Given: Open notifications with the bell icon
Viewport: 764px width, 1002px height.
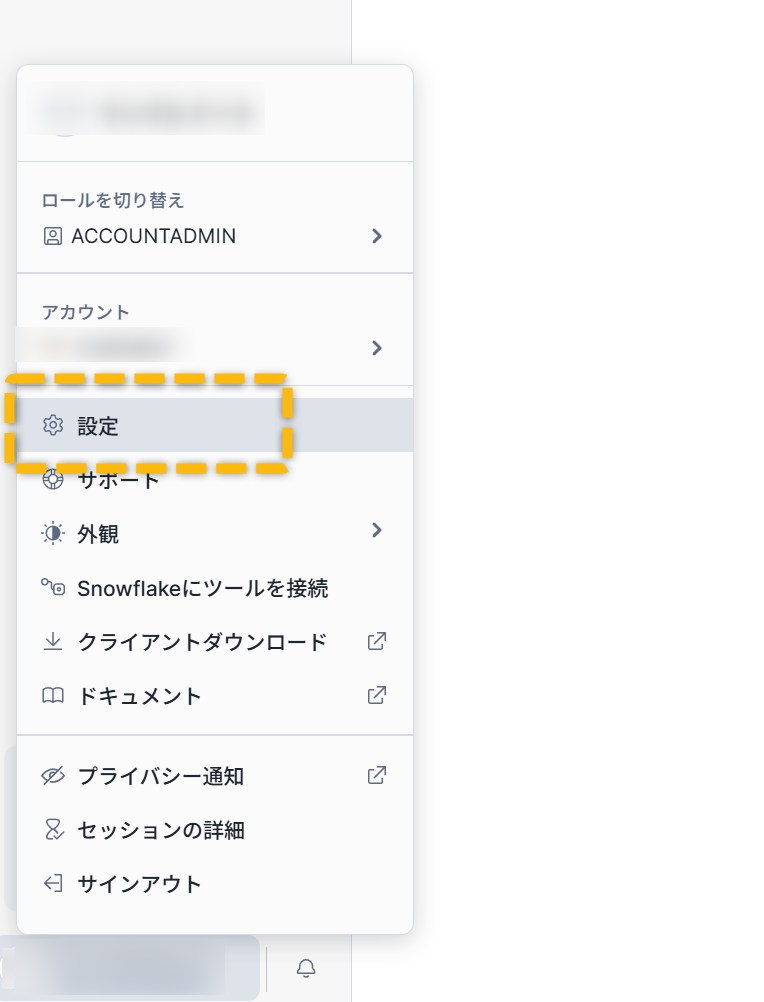Looking at the screenshot, I should (x=307, y=968).
